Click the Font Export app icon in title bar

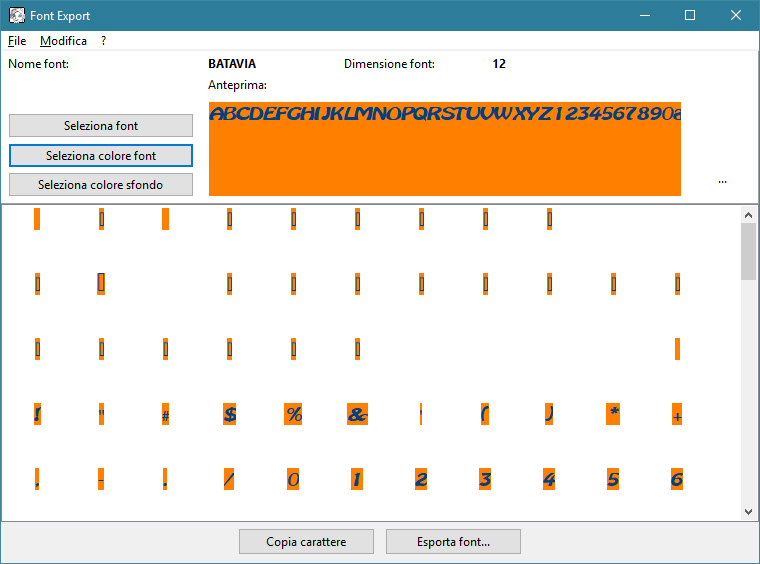[17, 16]
